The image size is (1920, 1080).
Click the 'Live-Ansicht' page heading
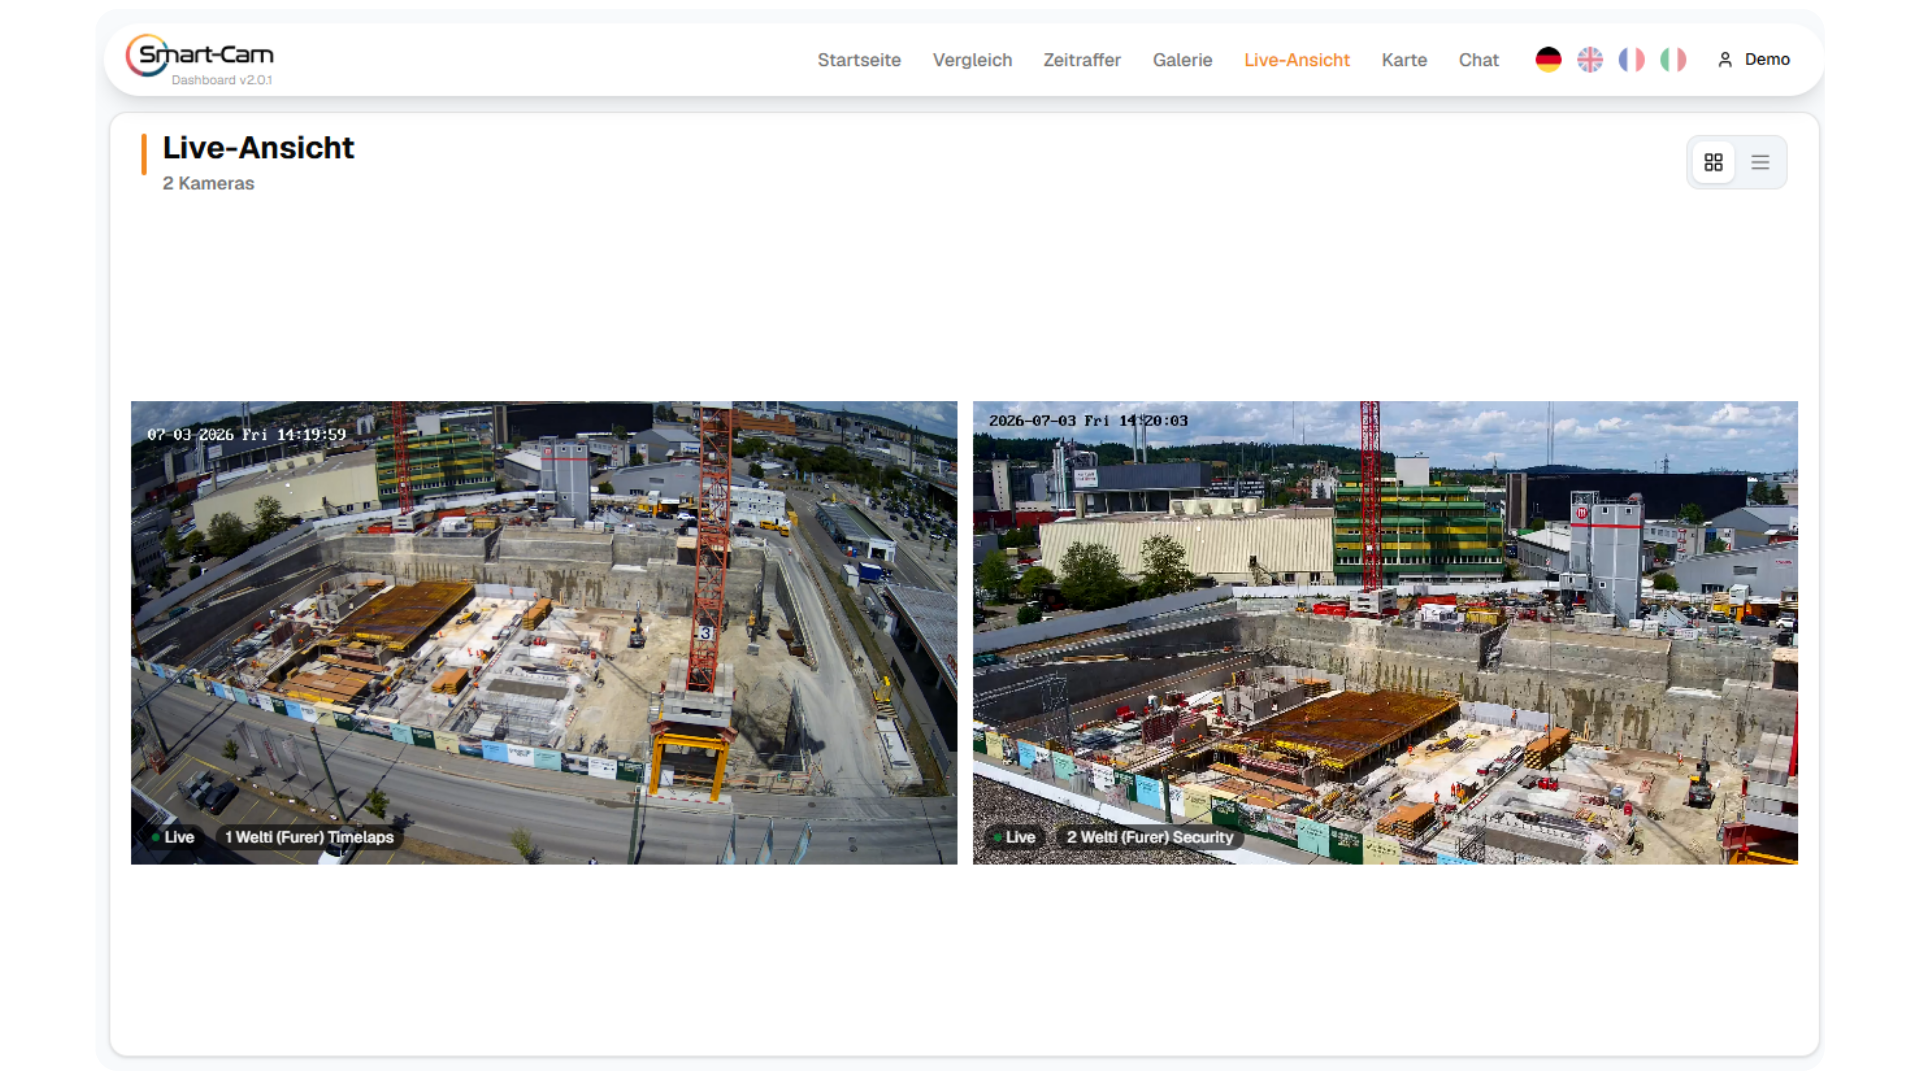[x=258, y=148]
